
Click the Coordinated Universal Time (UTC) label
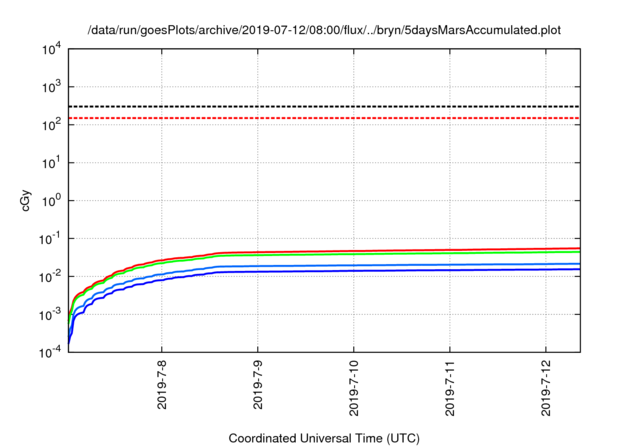(x=324, y=438)
